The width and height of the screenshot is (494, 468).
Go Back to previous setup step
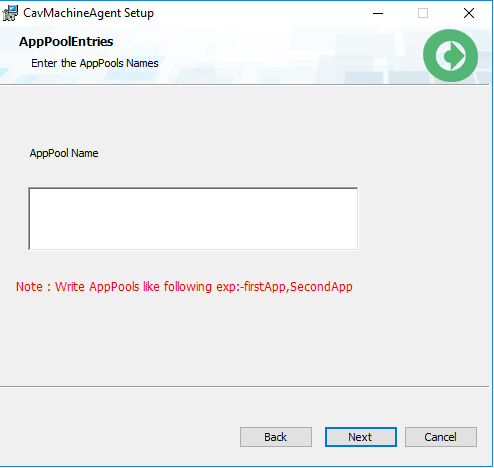click(276, 437)
